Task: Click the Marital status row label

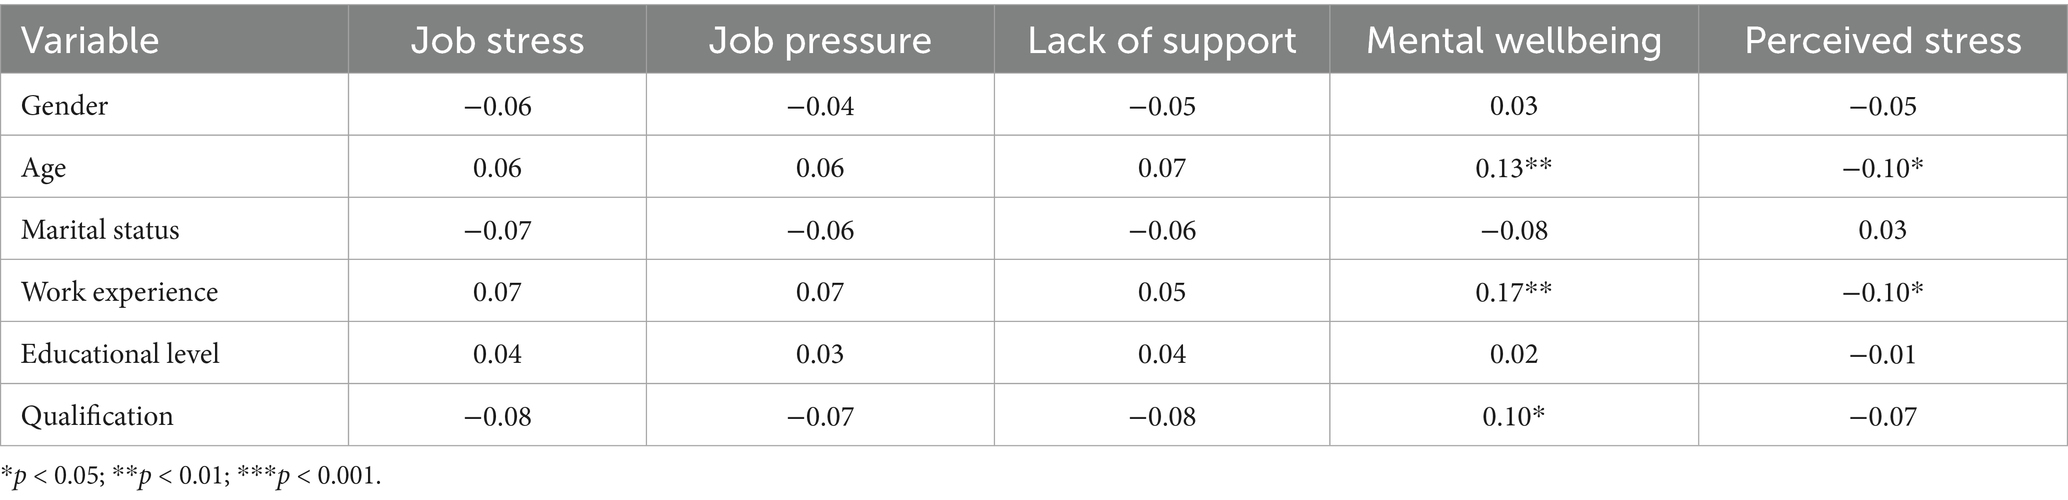Action: click(x=100, y=230)
